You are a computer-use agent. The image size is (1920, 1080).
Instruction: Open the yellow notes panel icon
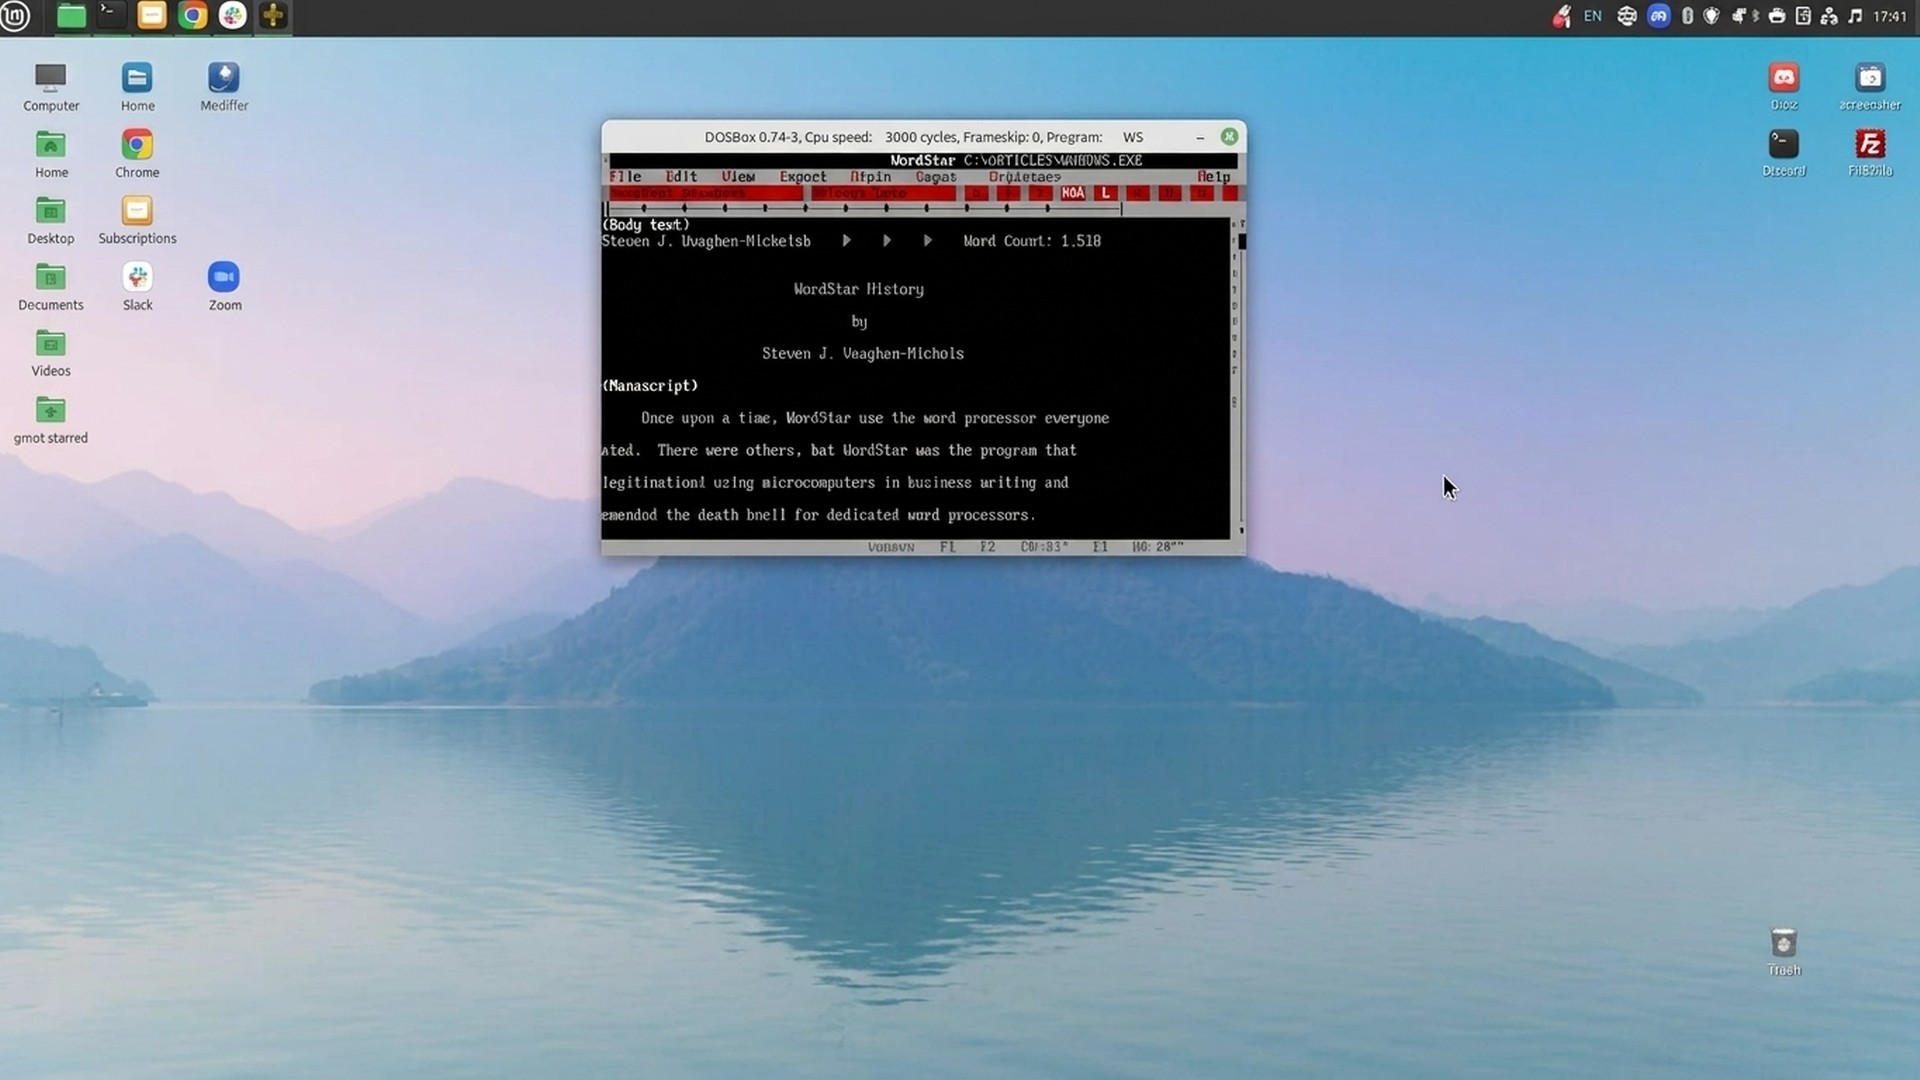tap(152, 15)
